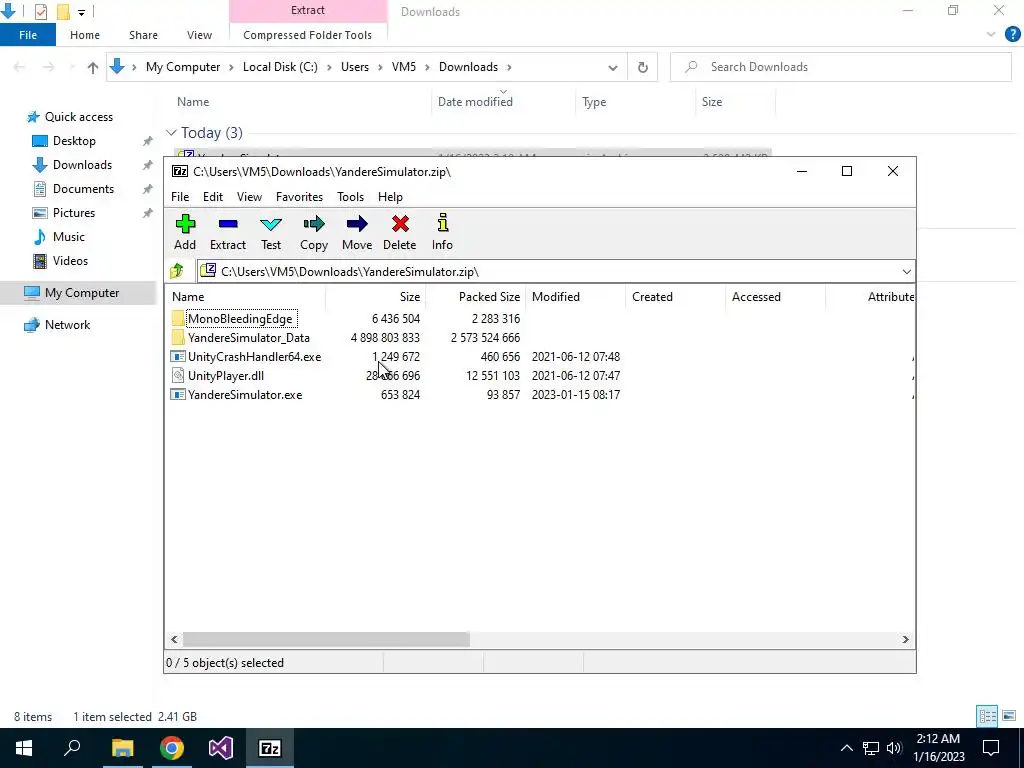Expand chevron after My Computer in breadcrumb
The width and height of the screenshot is (1024, 768).
(x=231, y=67)
